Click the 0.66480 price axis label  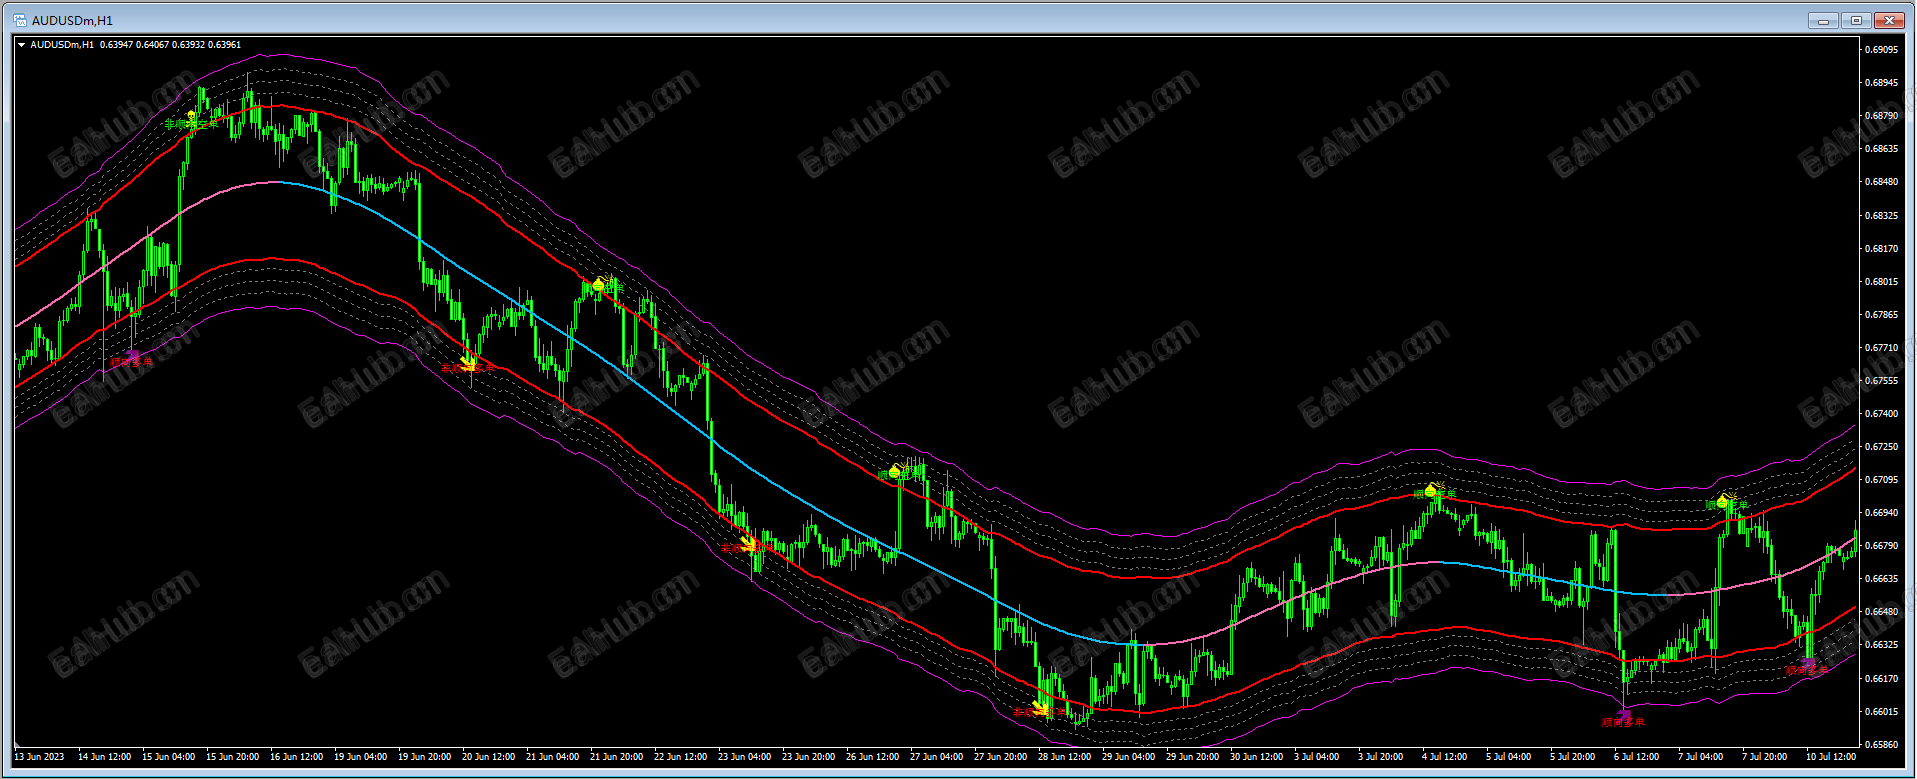tap(1881, 612)
